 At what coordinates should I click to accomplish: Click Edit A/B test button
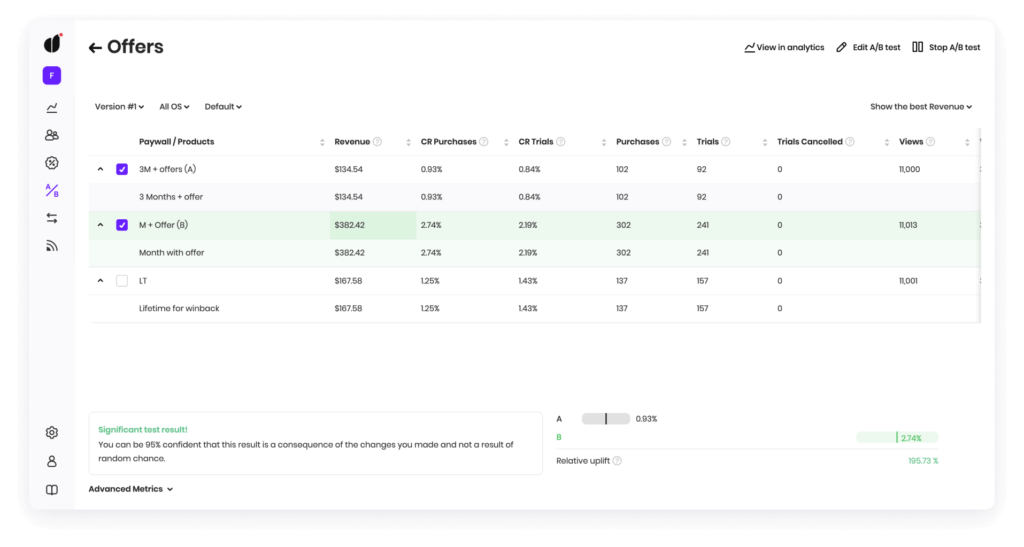coord(868,48)
